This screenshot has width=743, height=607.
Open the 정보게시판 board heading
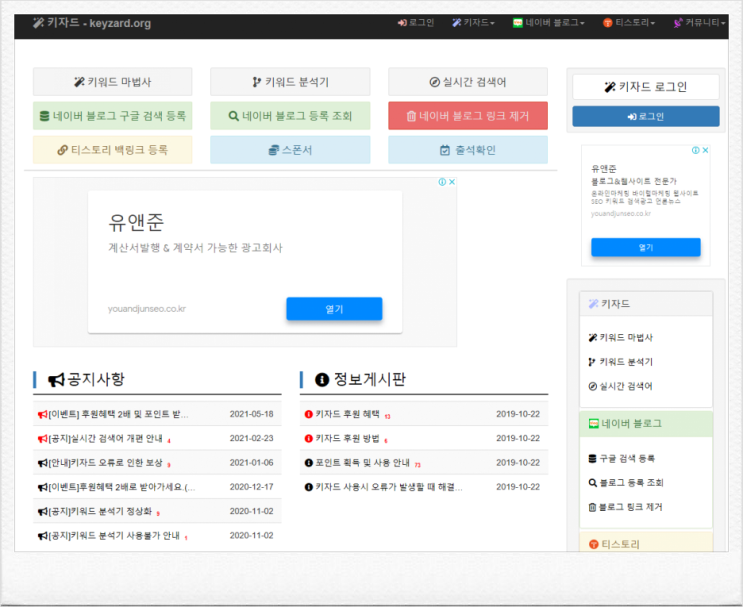tap(361, 380)
